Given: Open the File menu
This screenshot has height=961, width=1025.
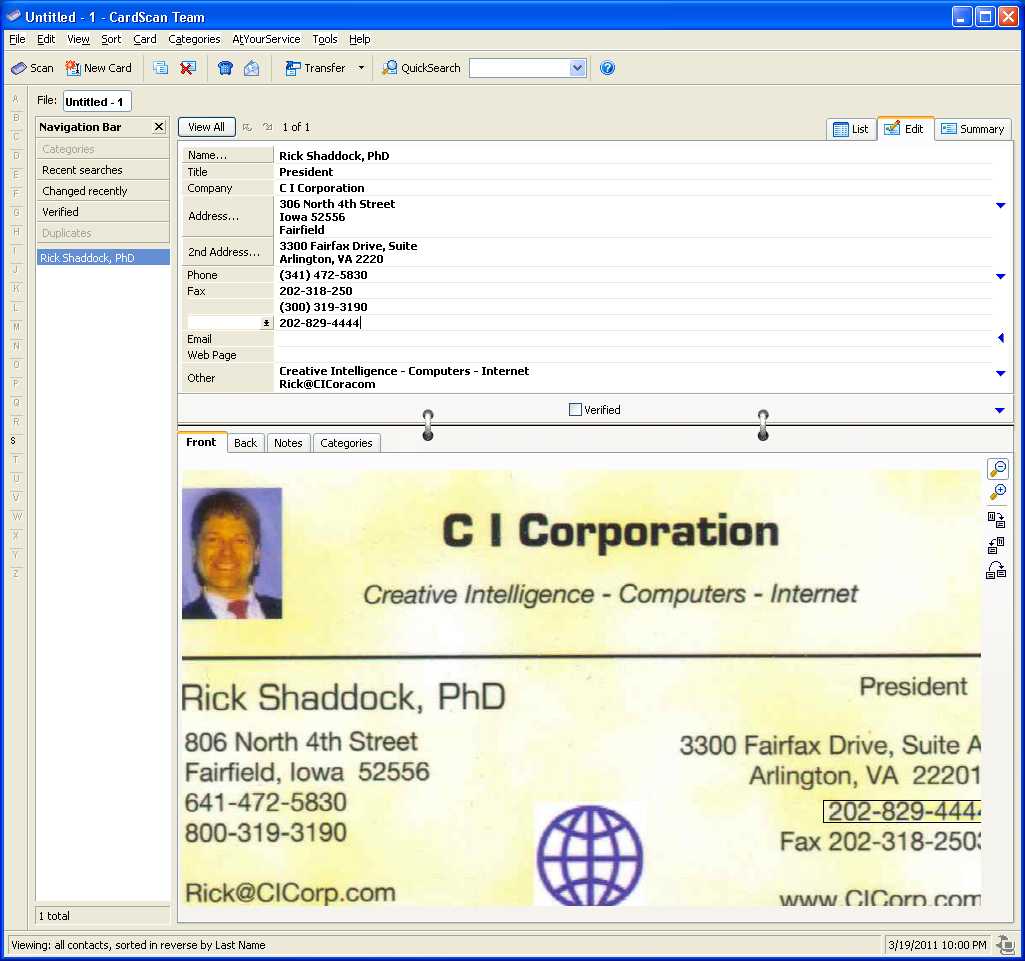Looking at the screenshot, I should click(17, 39).
